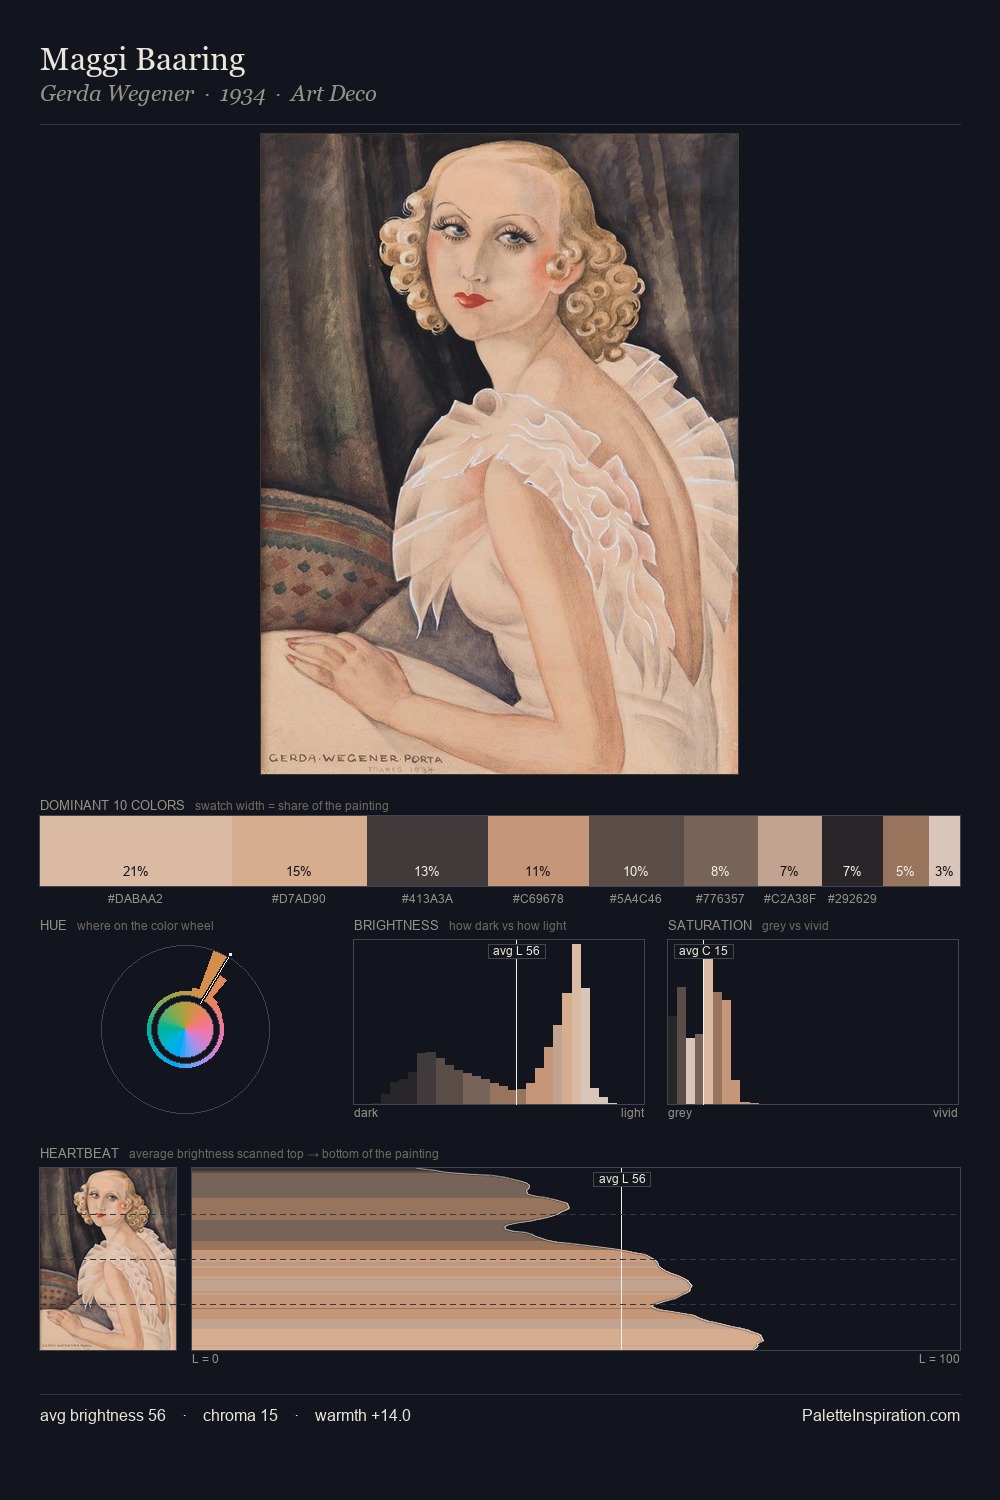Click the hex code #5A4C46

(636, 899)
